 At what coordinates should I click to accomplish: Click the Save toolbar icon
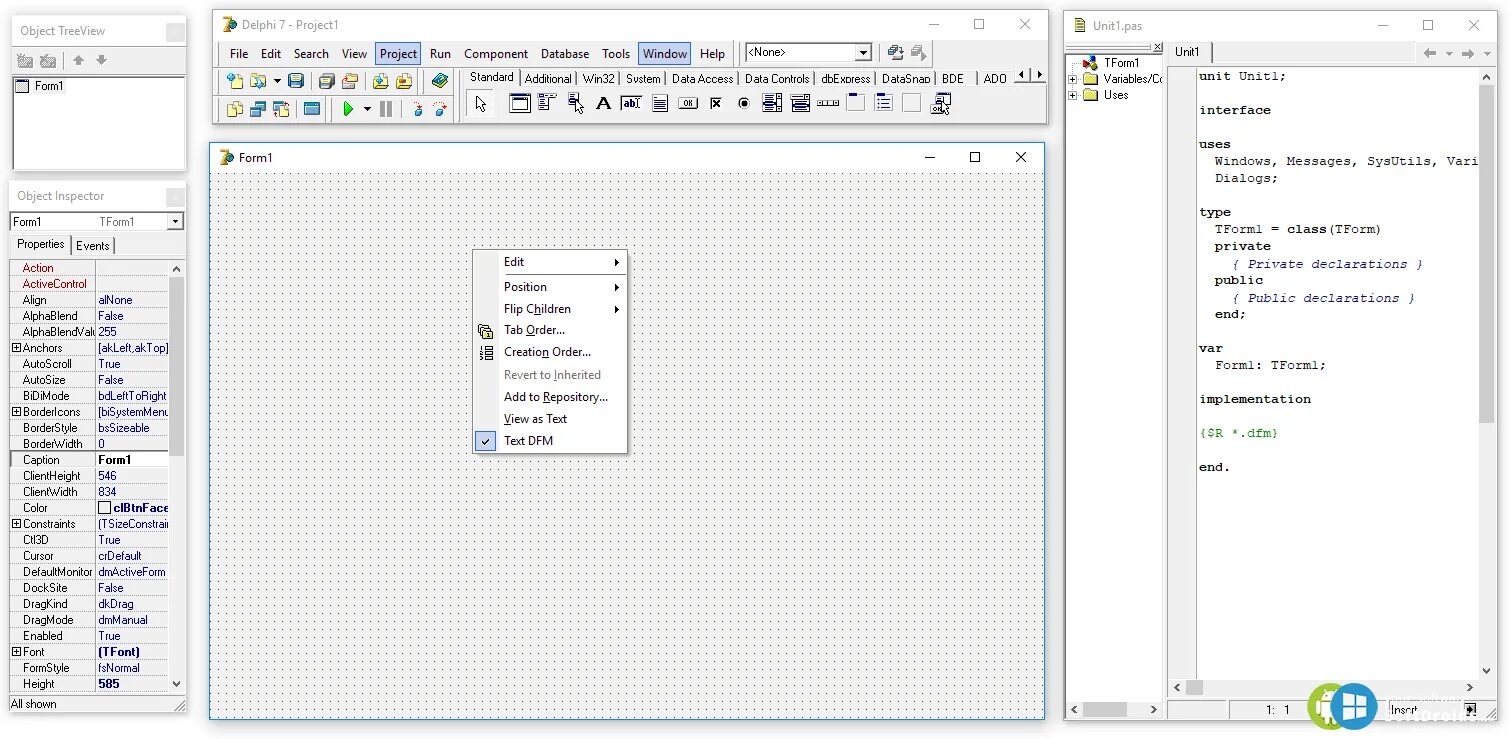[295, 81]
